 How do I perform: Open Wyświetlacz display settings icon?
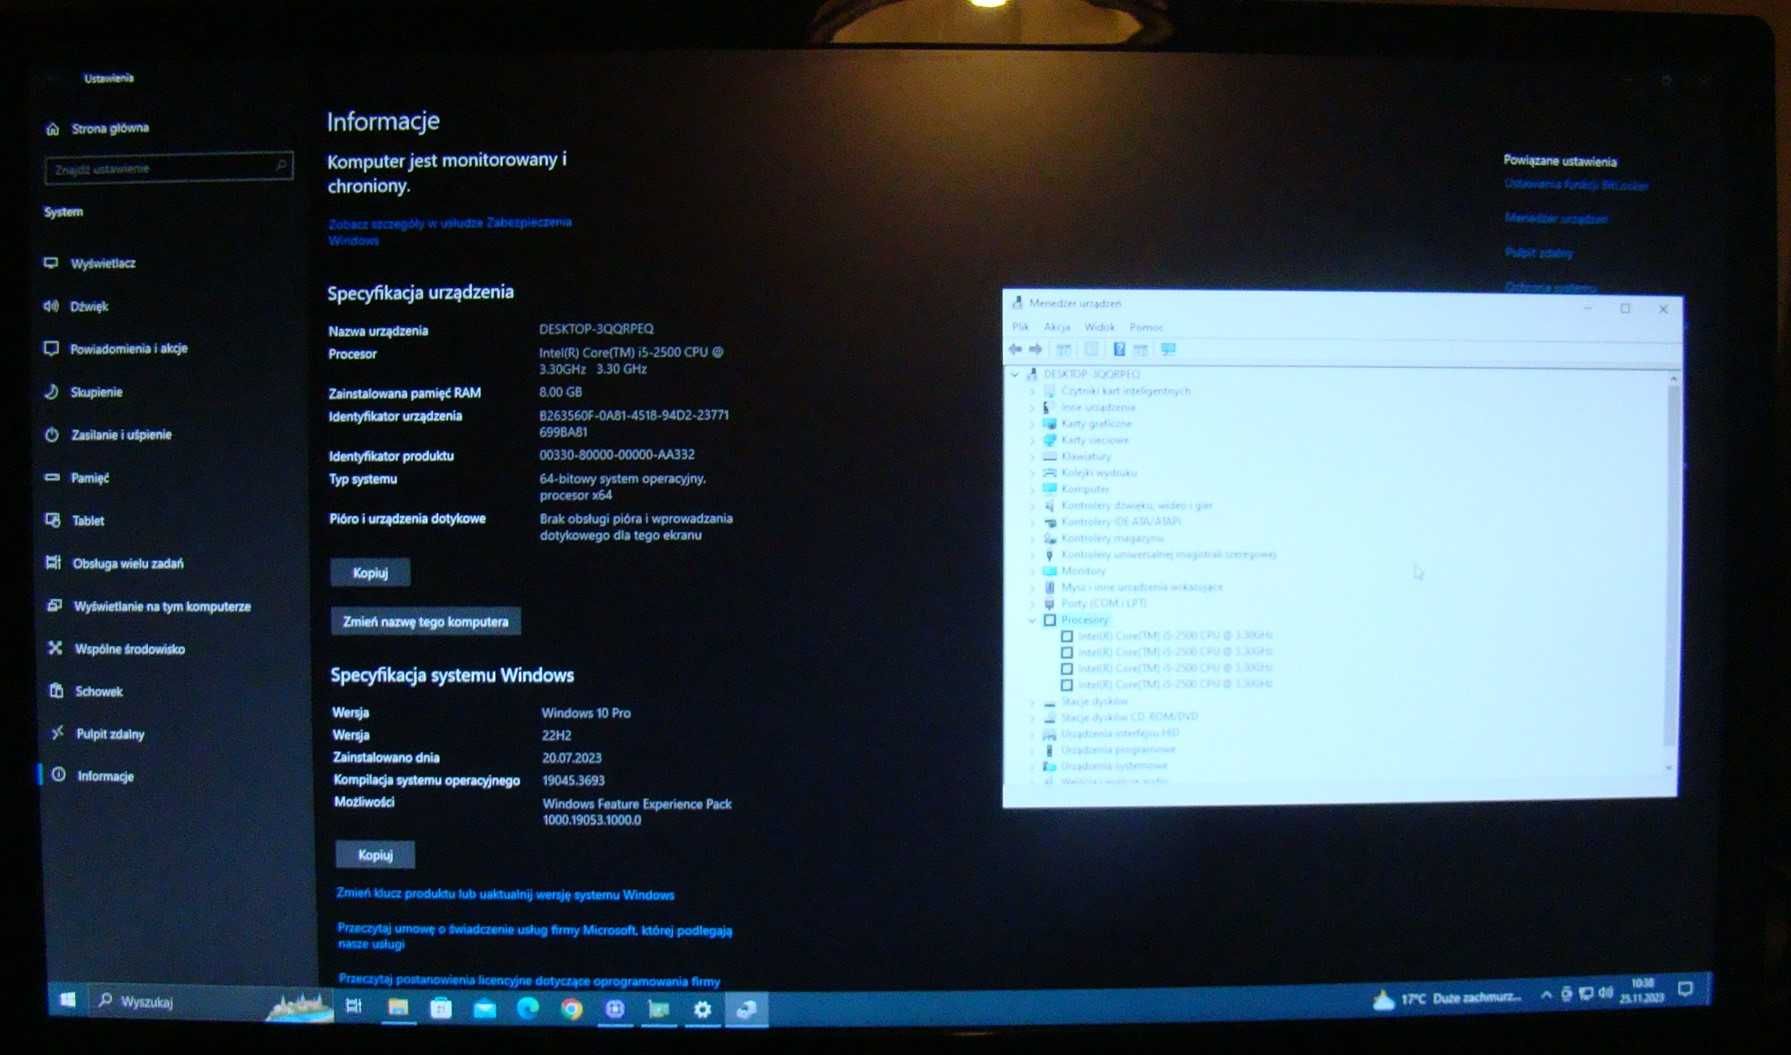(x=51, y=263)
